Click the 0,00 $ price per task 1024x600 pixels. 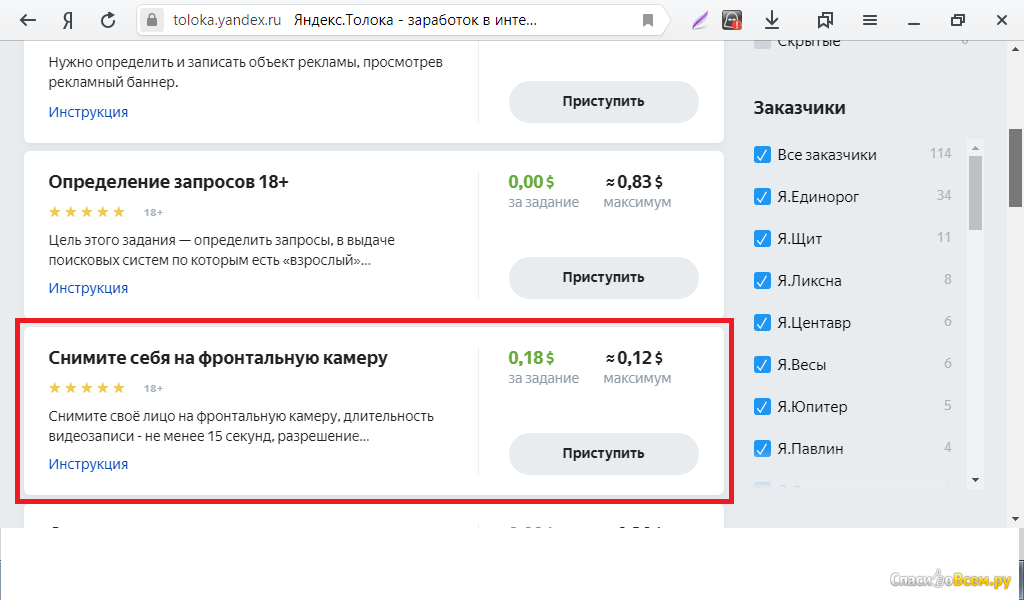click(x=531, y=182)
